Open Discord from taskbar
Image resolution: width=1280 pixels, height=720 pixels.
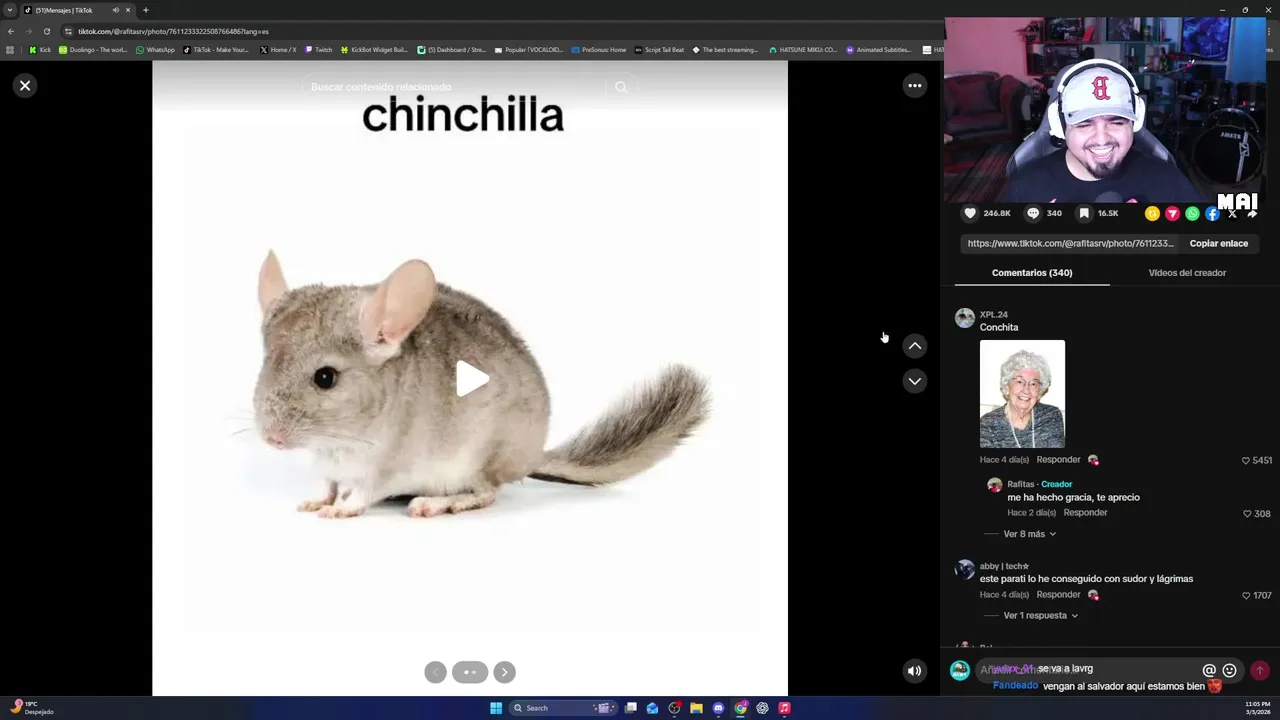click(718, 708)
